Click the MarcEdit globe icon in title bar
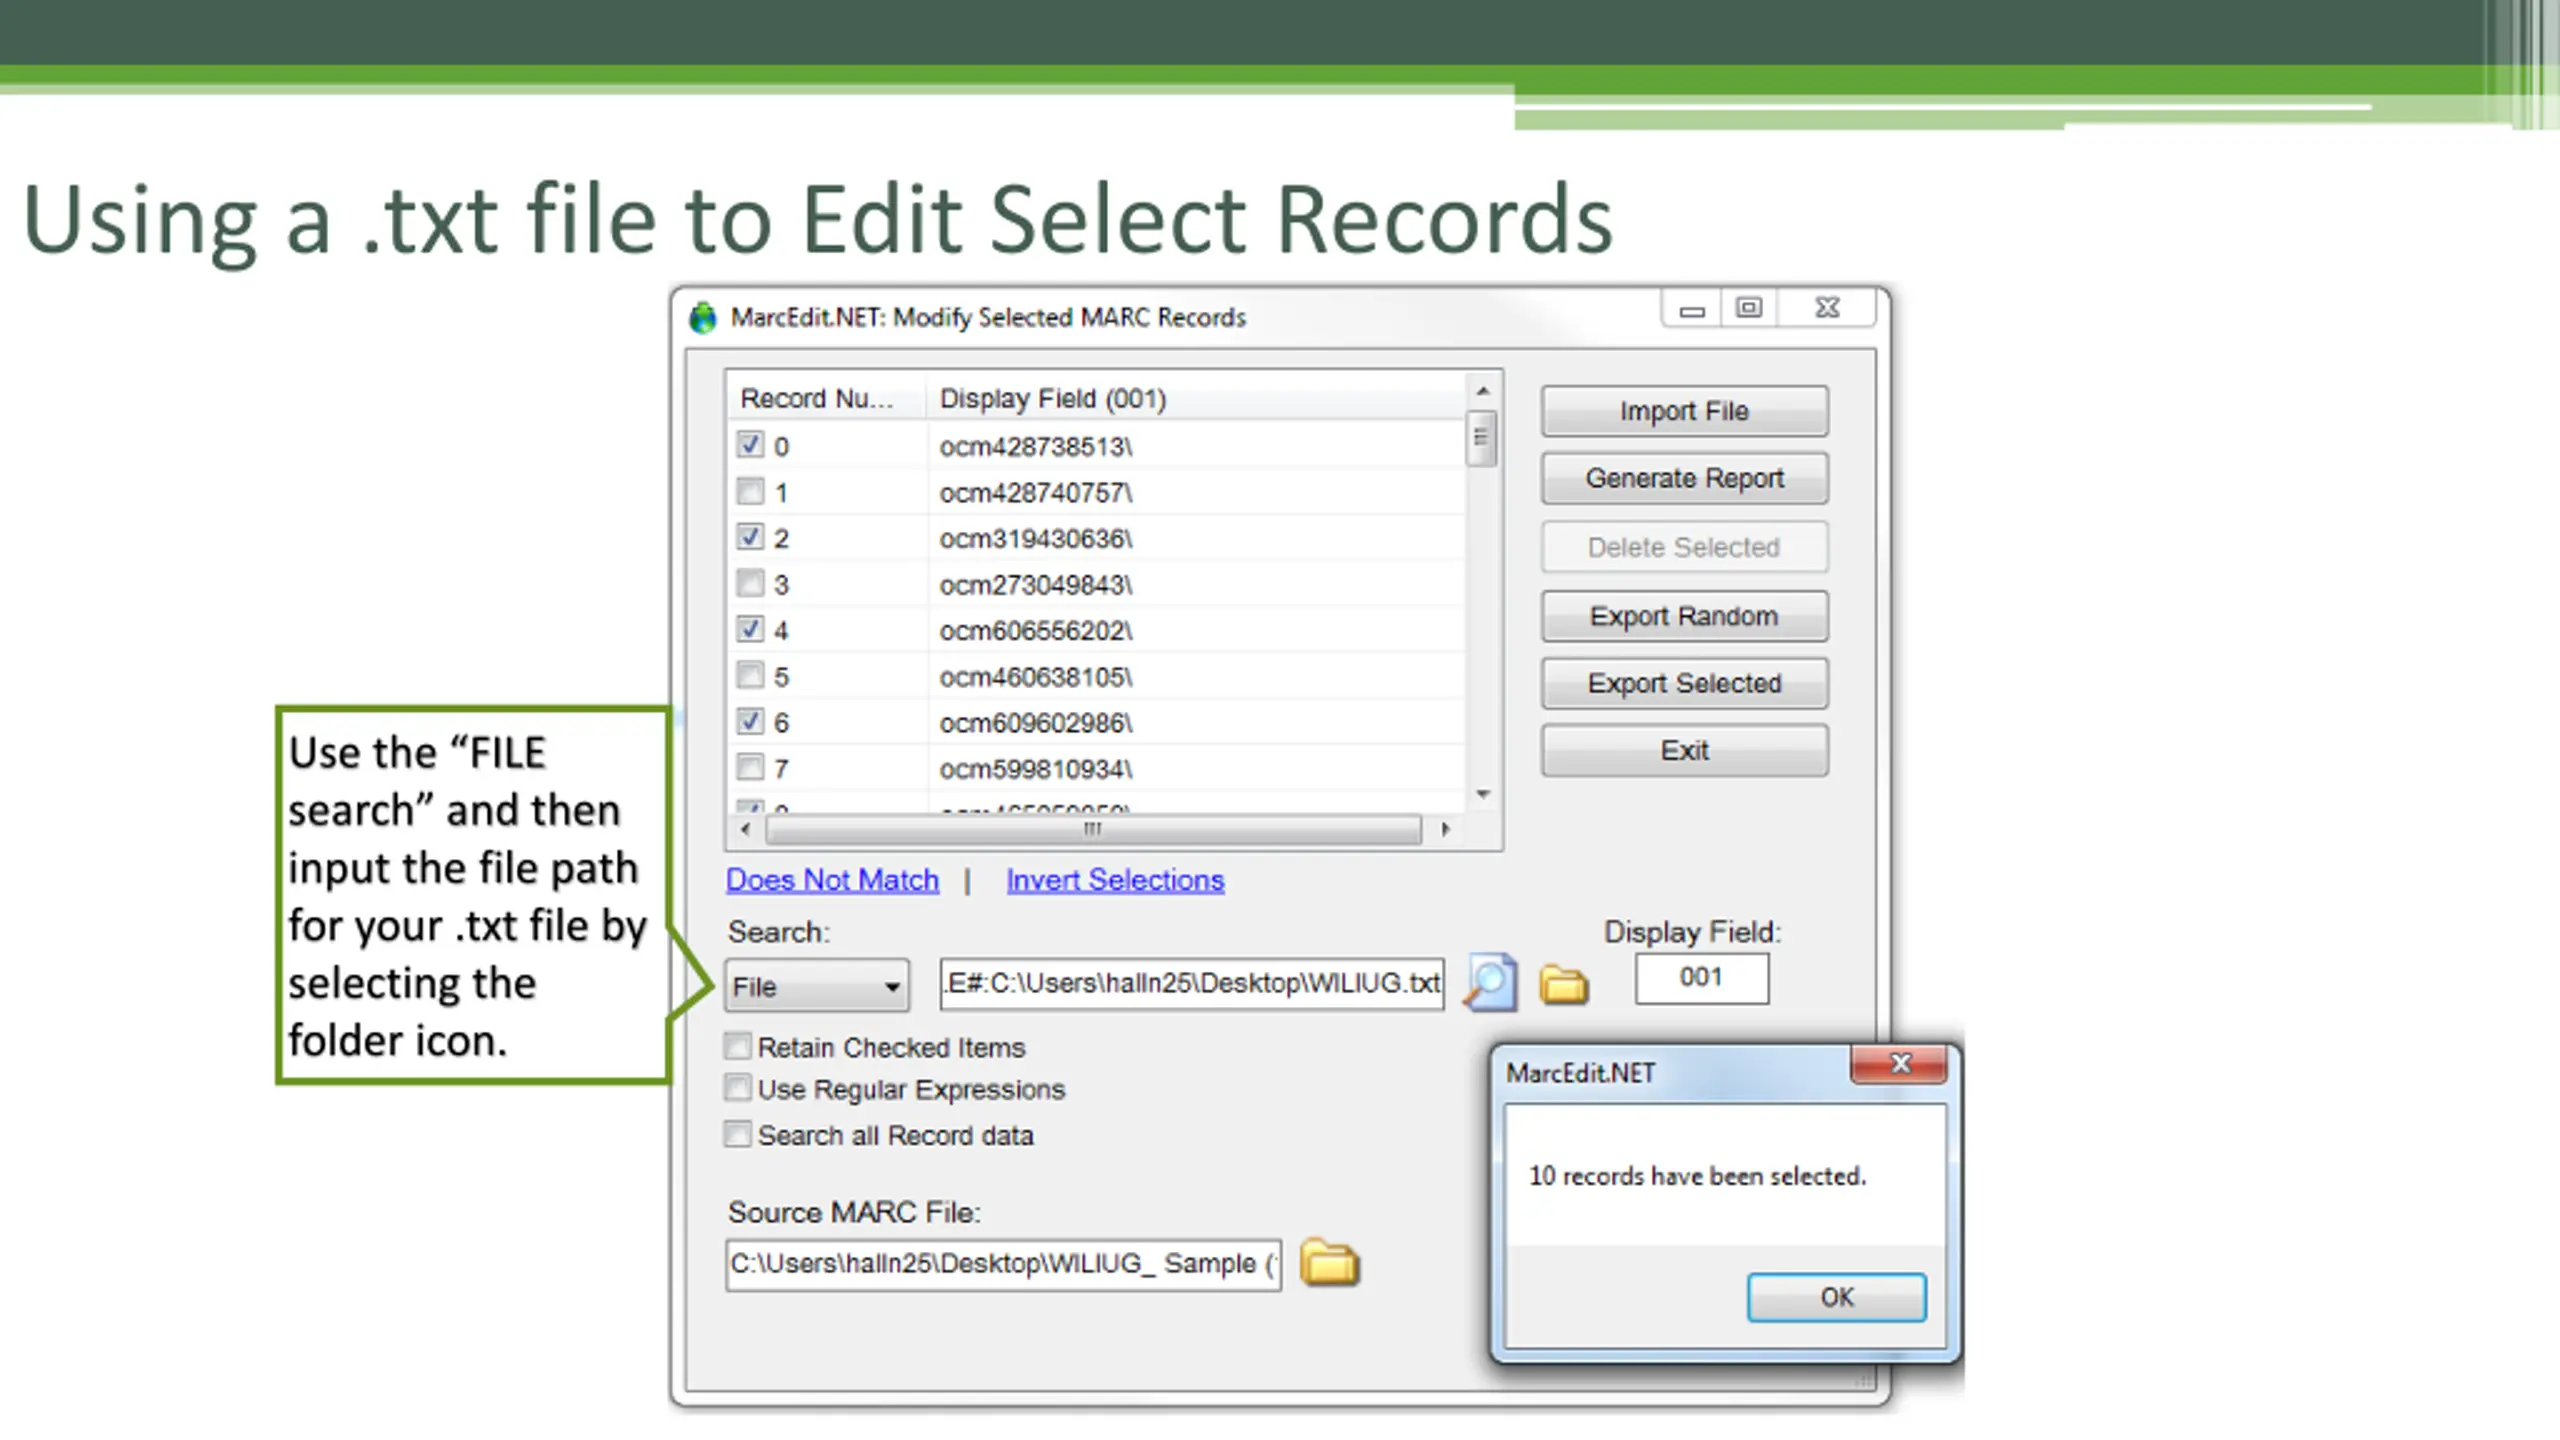 click(x=703, y=317)
